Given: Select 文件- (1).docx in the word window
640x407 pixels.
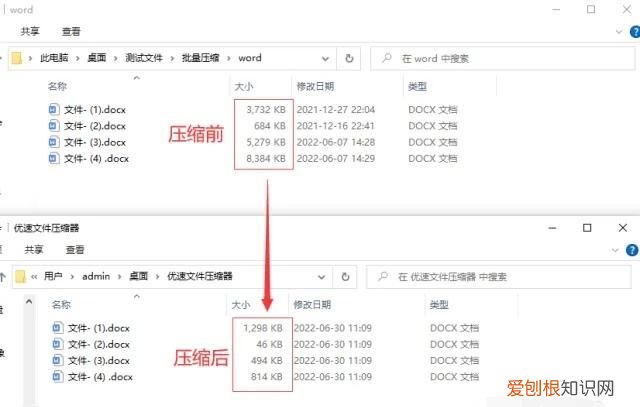Looking at the screenshot, I should coord(95,109).
